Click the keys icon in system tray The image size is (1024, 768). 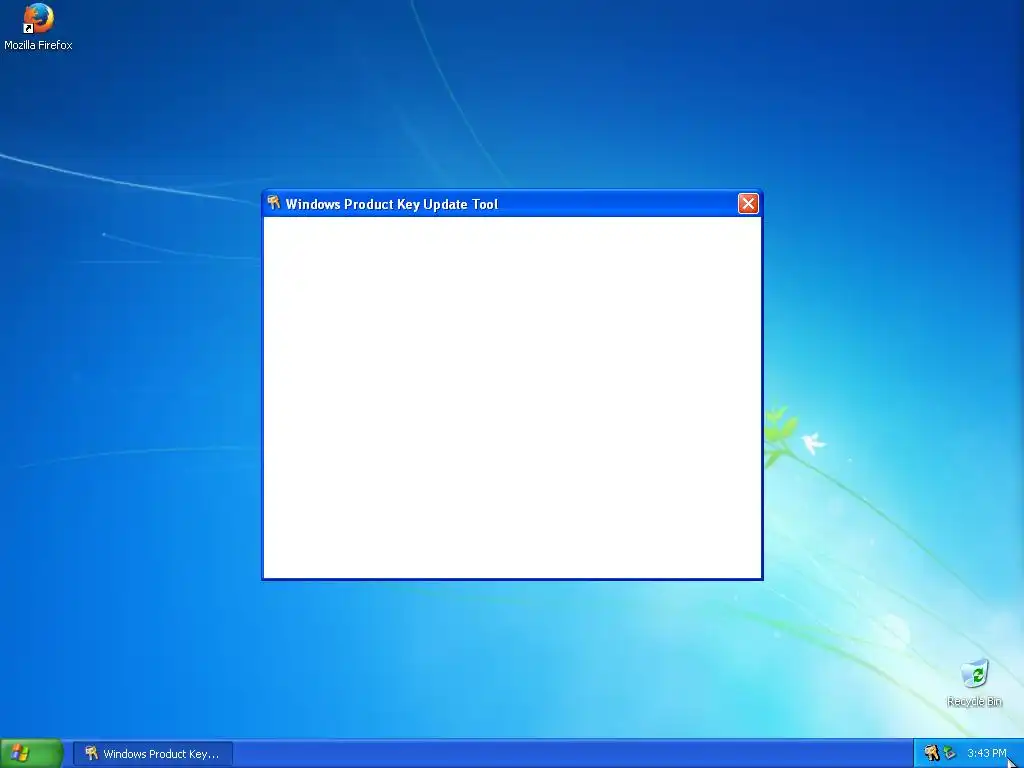tap(931, 753)
